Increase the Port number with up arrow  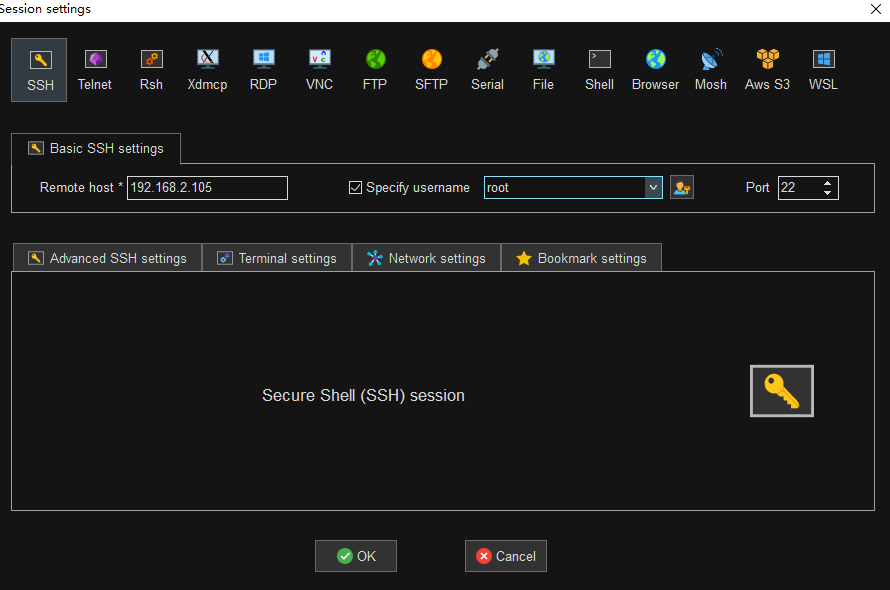[828, 183]
